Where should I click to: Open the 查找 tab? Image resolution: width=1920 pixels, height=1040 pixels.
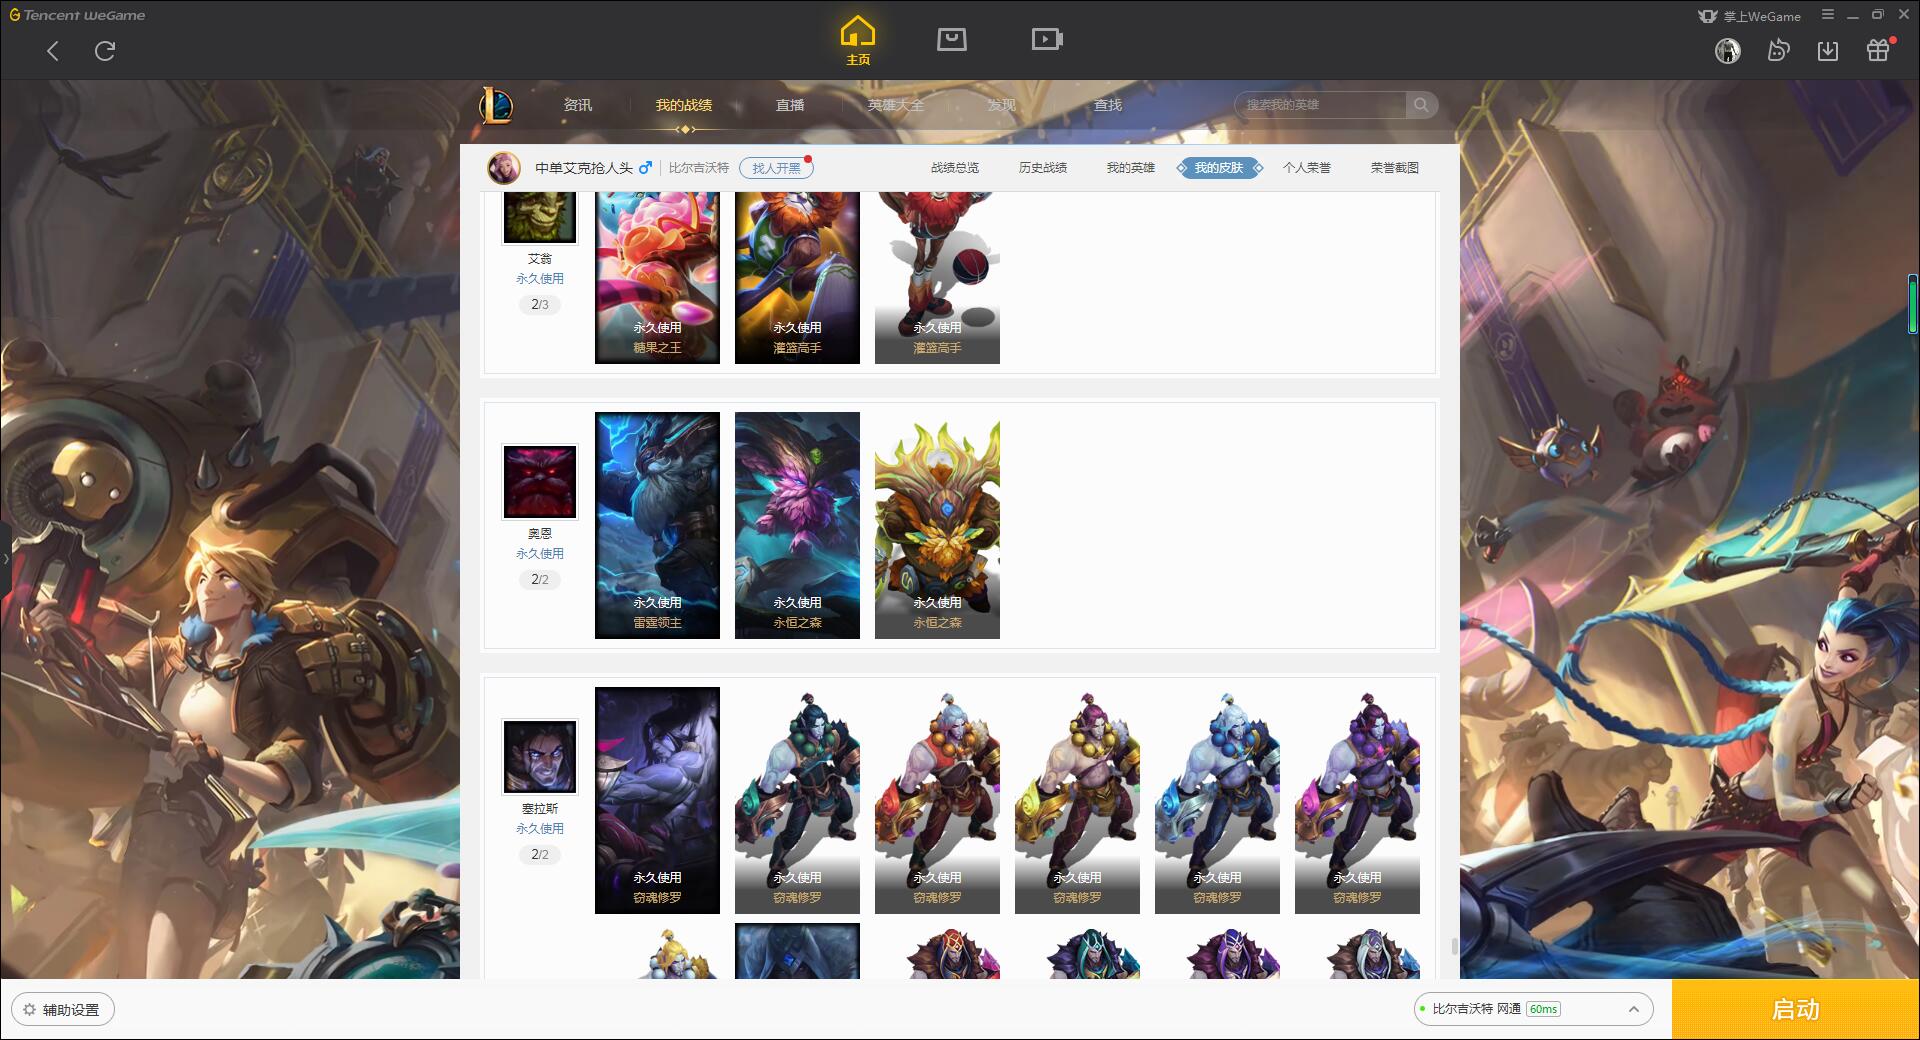pyautogui.click(x=1108, y=105)
